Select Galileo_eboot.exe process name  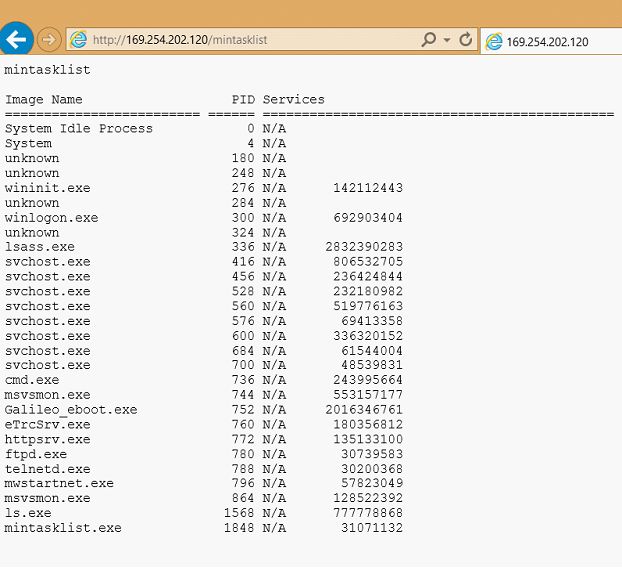71,410
